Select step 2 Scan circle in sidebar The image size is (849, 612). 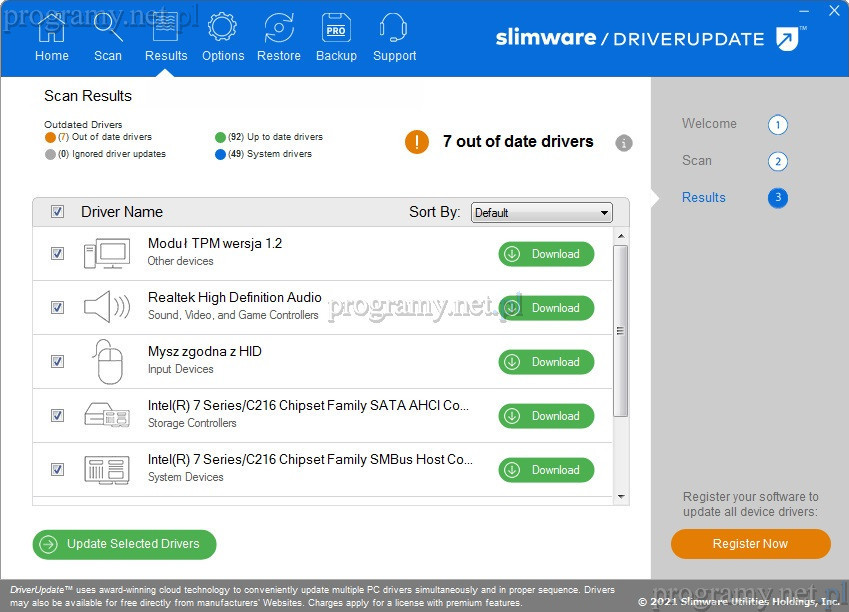click(x=778, y=162)
